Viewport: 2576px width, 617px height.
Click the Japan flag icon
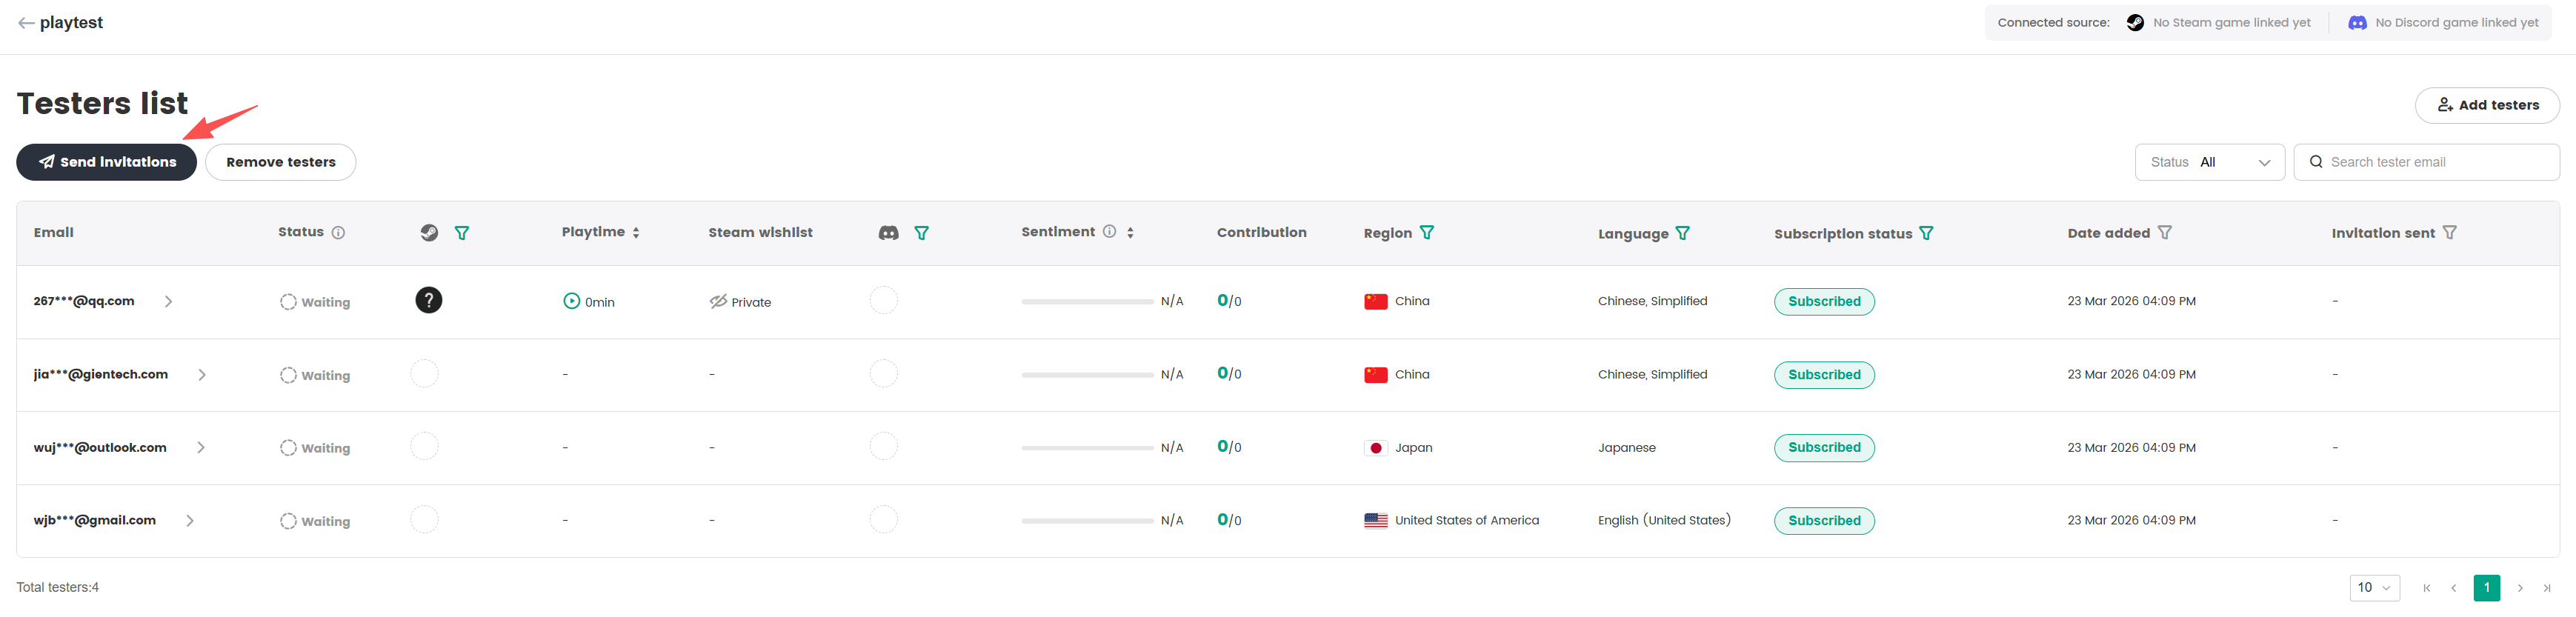pyautogui.click(x=1376, y=448)
